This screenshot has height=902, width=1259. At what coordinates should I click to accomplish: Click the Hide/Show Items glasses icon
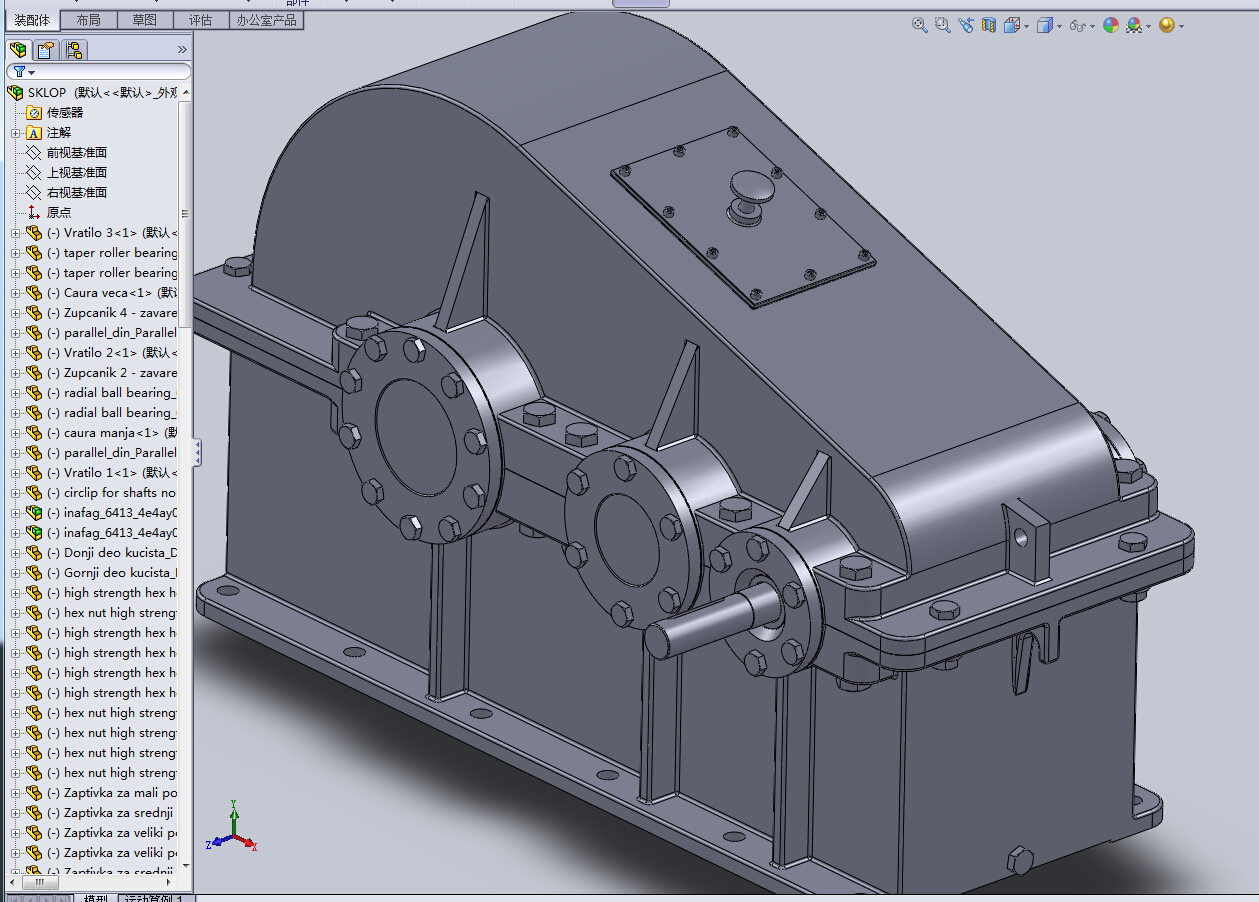click(1077, 26)
